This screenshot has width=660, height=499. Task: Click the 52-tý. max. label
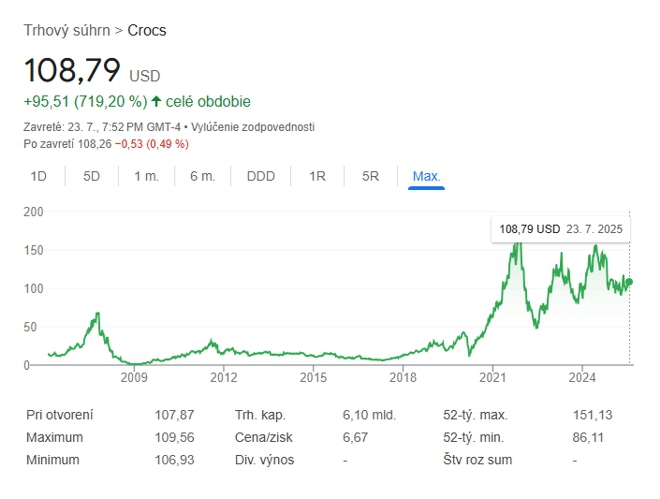tap(475, 415)
